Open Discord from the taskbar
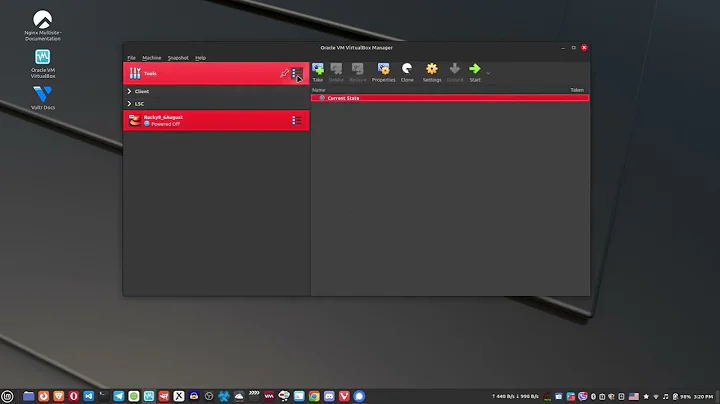 coord(329,396)
